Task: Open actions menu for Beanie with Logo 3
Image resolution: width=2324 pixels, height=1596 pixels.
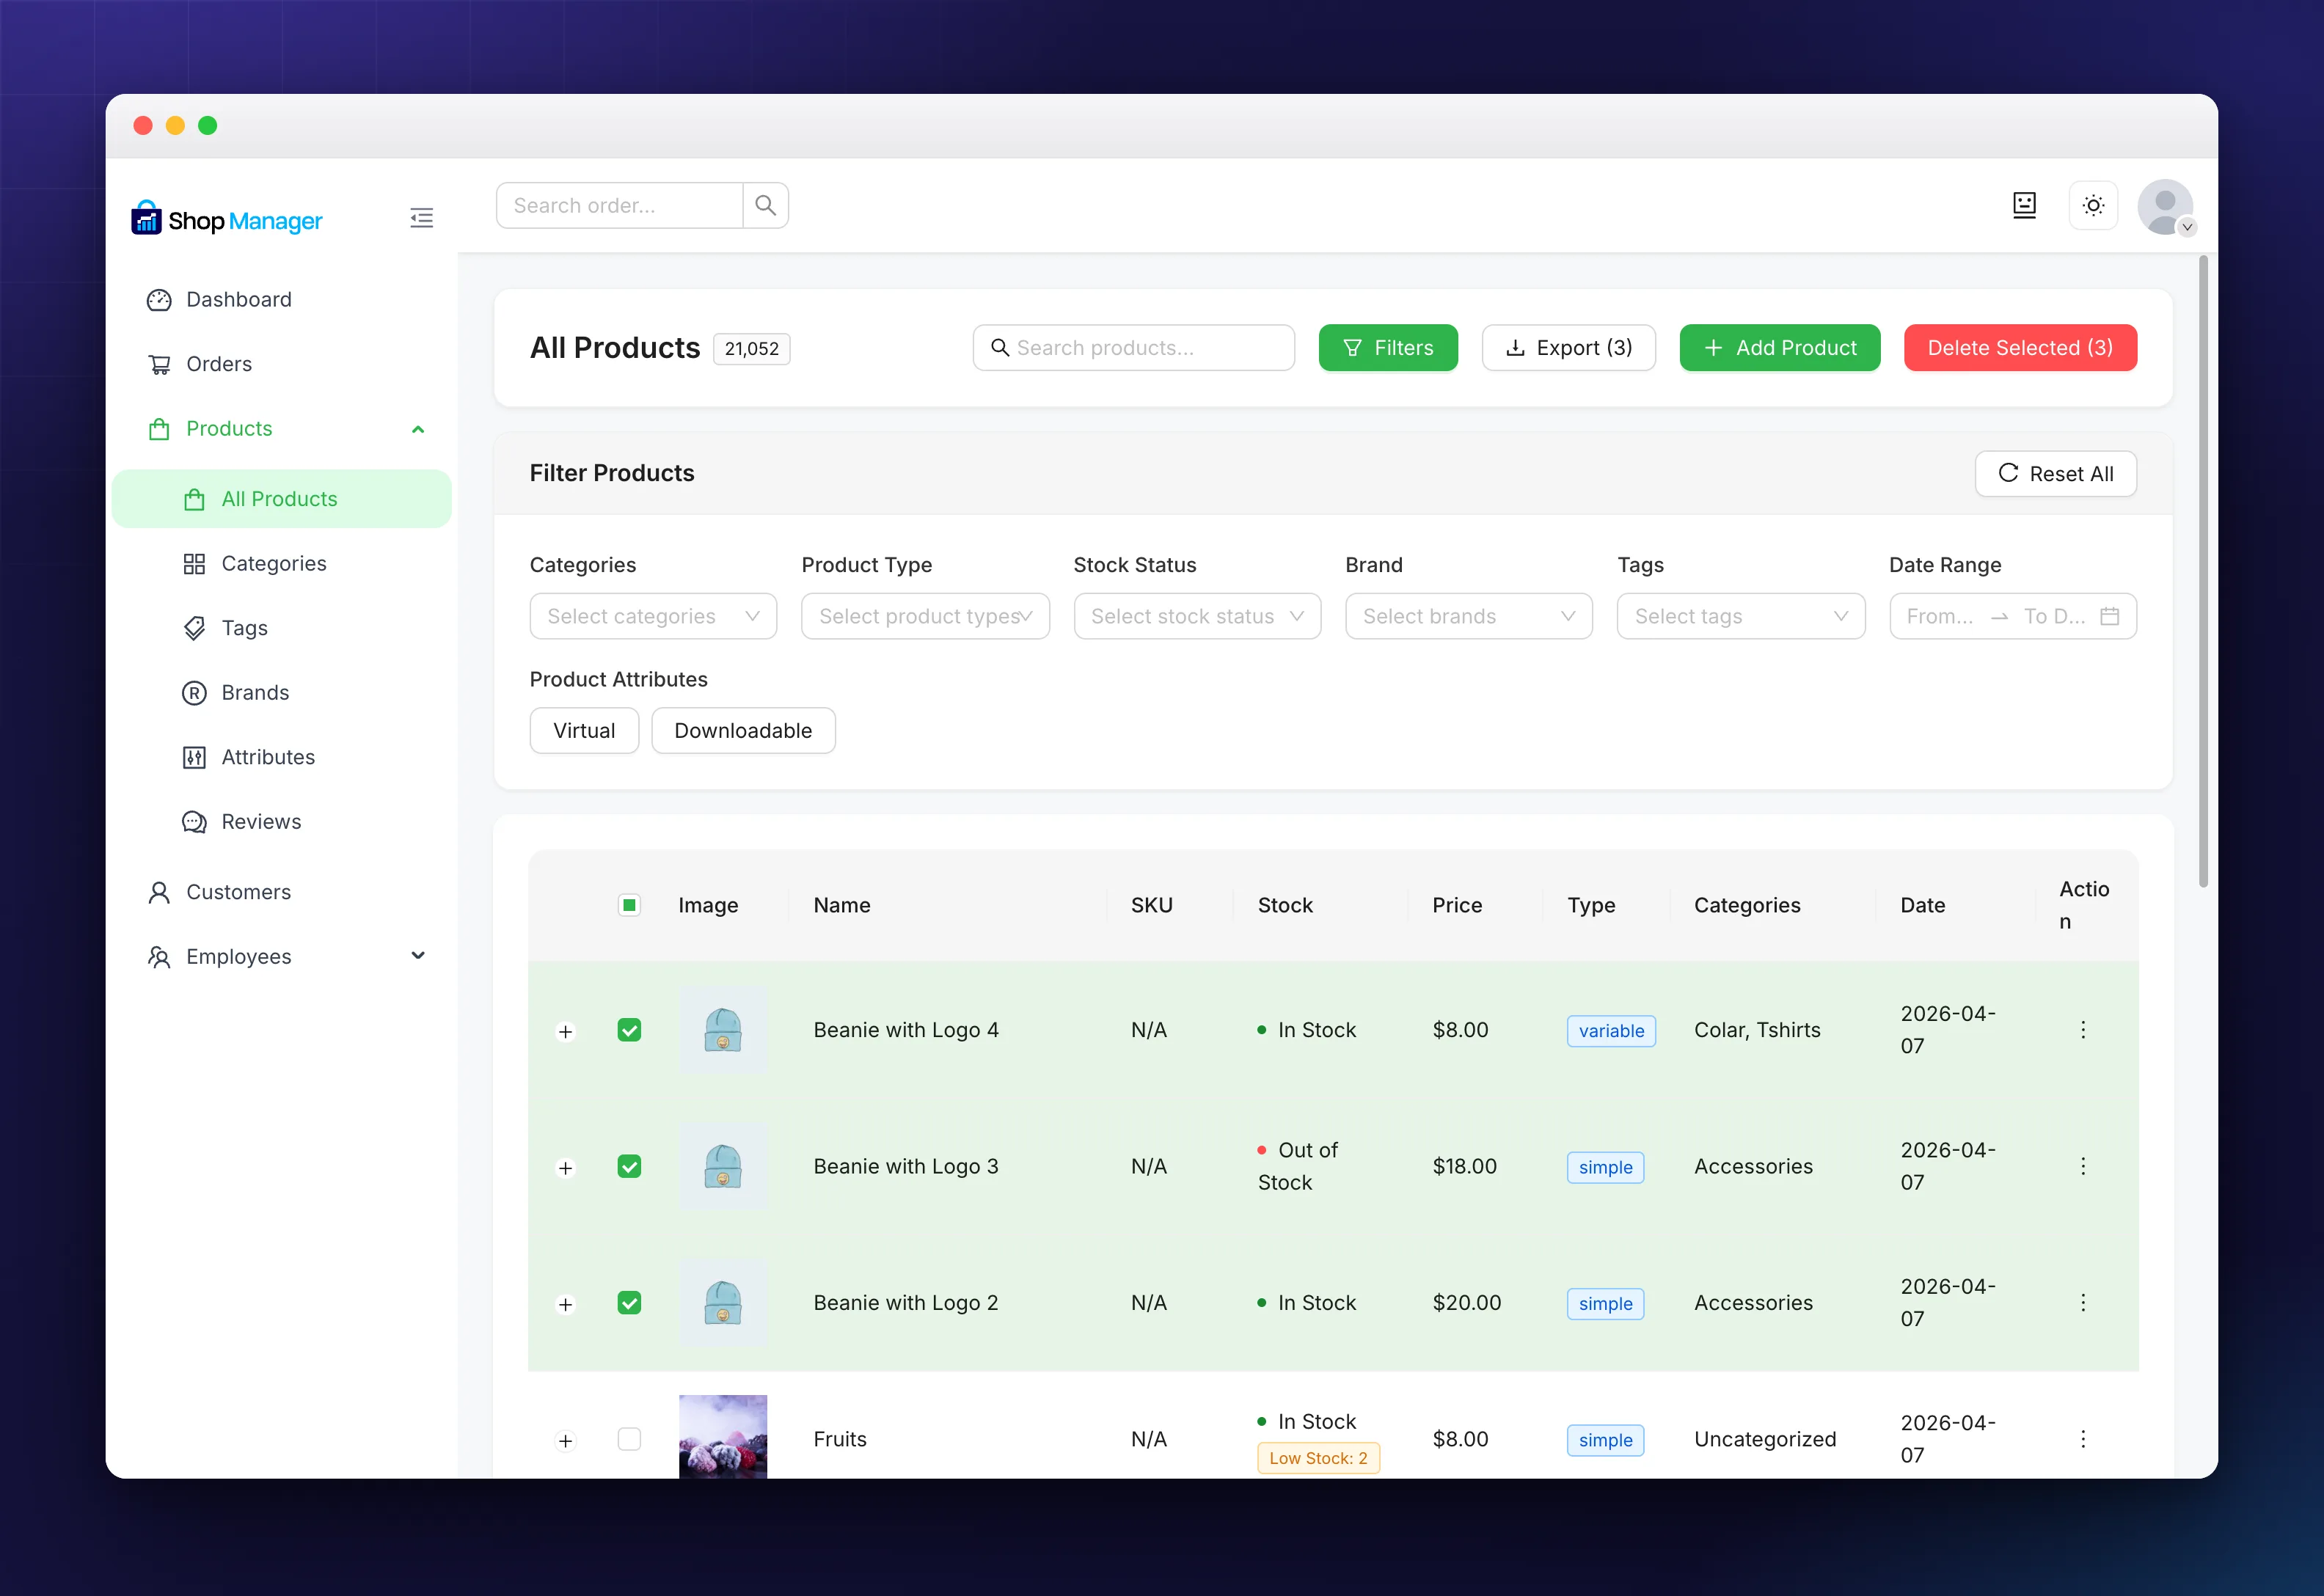Action: tap(2083, 1166)
